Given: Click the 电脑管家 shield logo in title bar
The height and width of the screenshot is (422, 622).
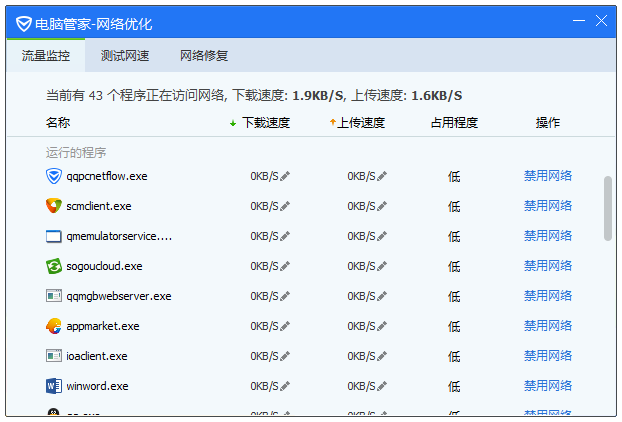Looking at the screenshot, I should point(24,24).
